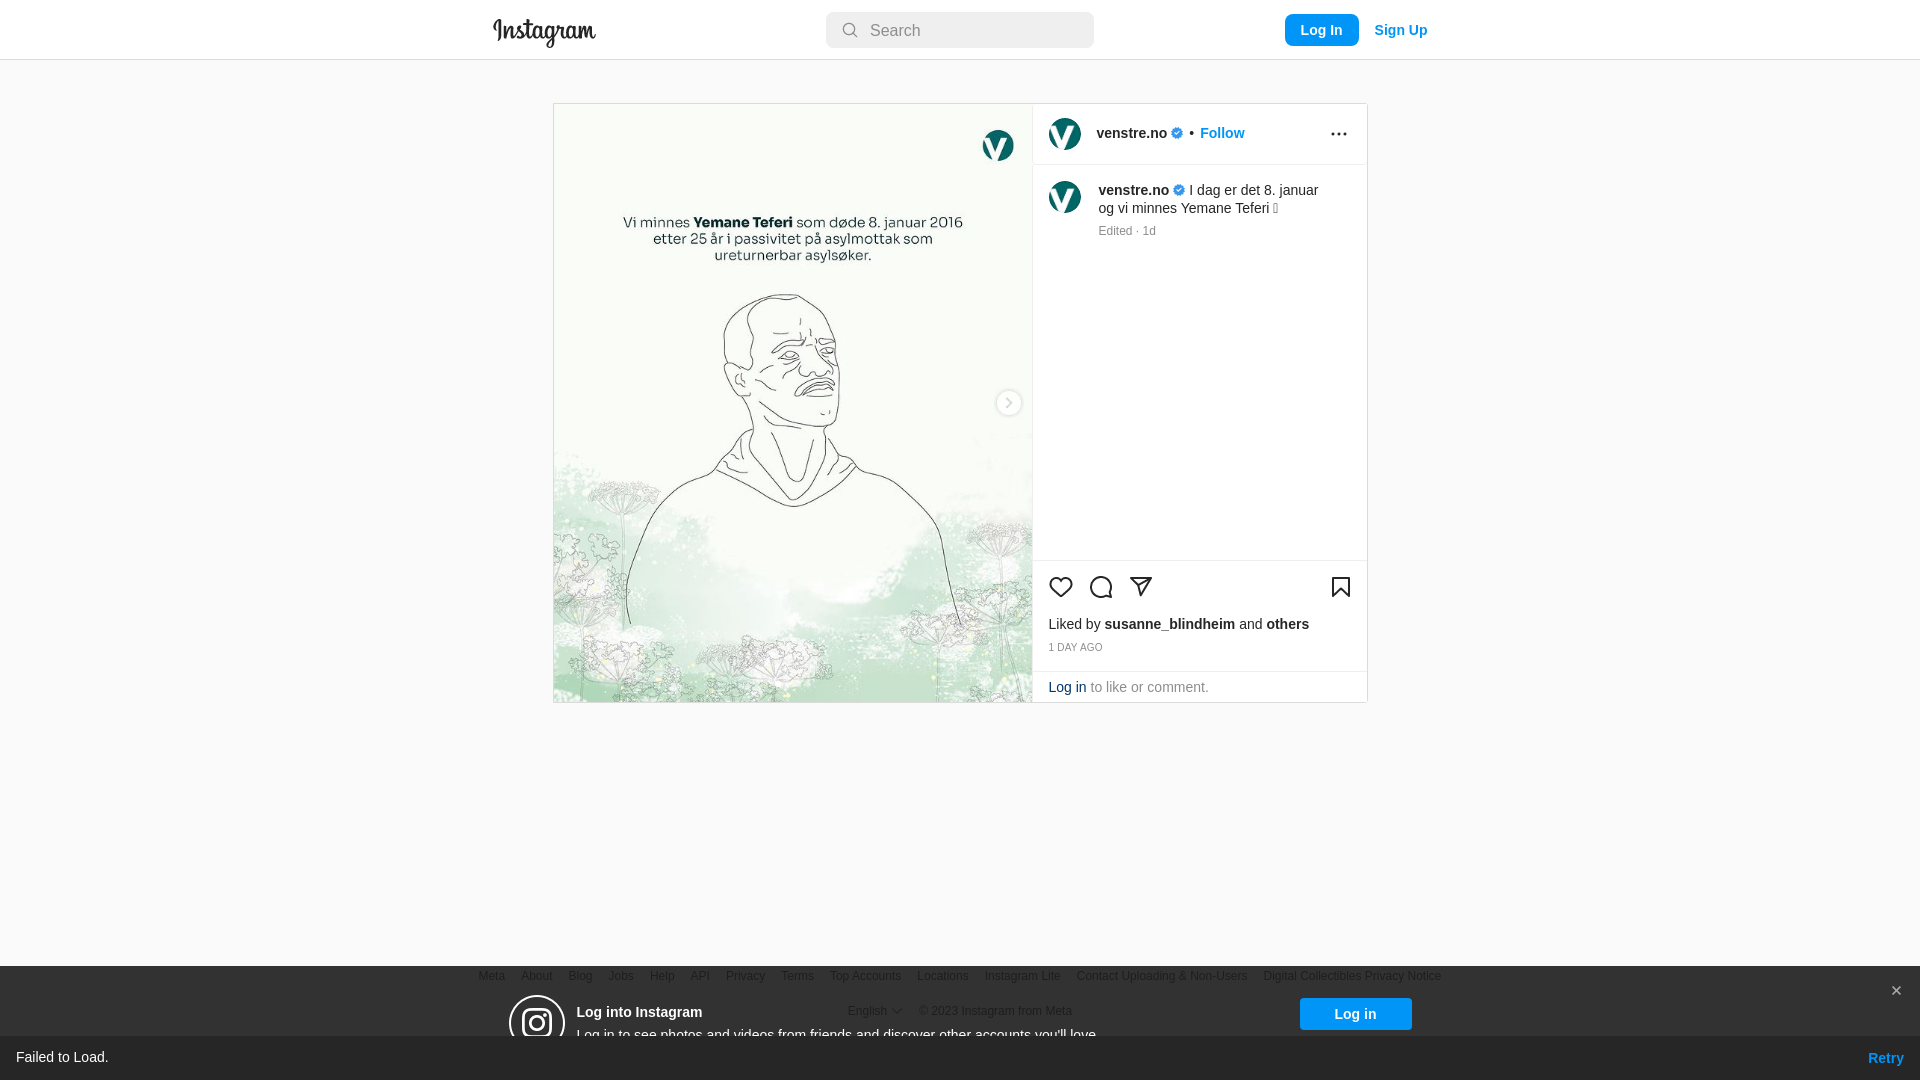Focus the Search input field
Viewport: 1920px width, 1080px height.
(959, 30)
